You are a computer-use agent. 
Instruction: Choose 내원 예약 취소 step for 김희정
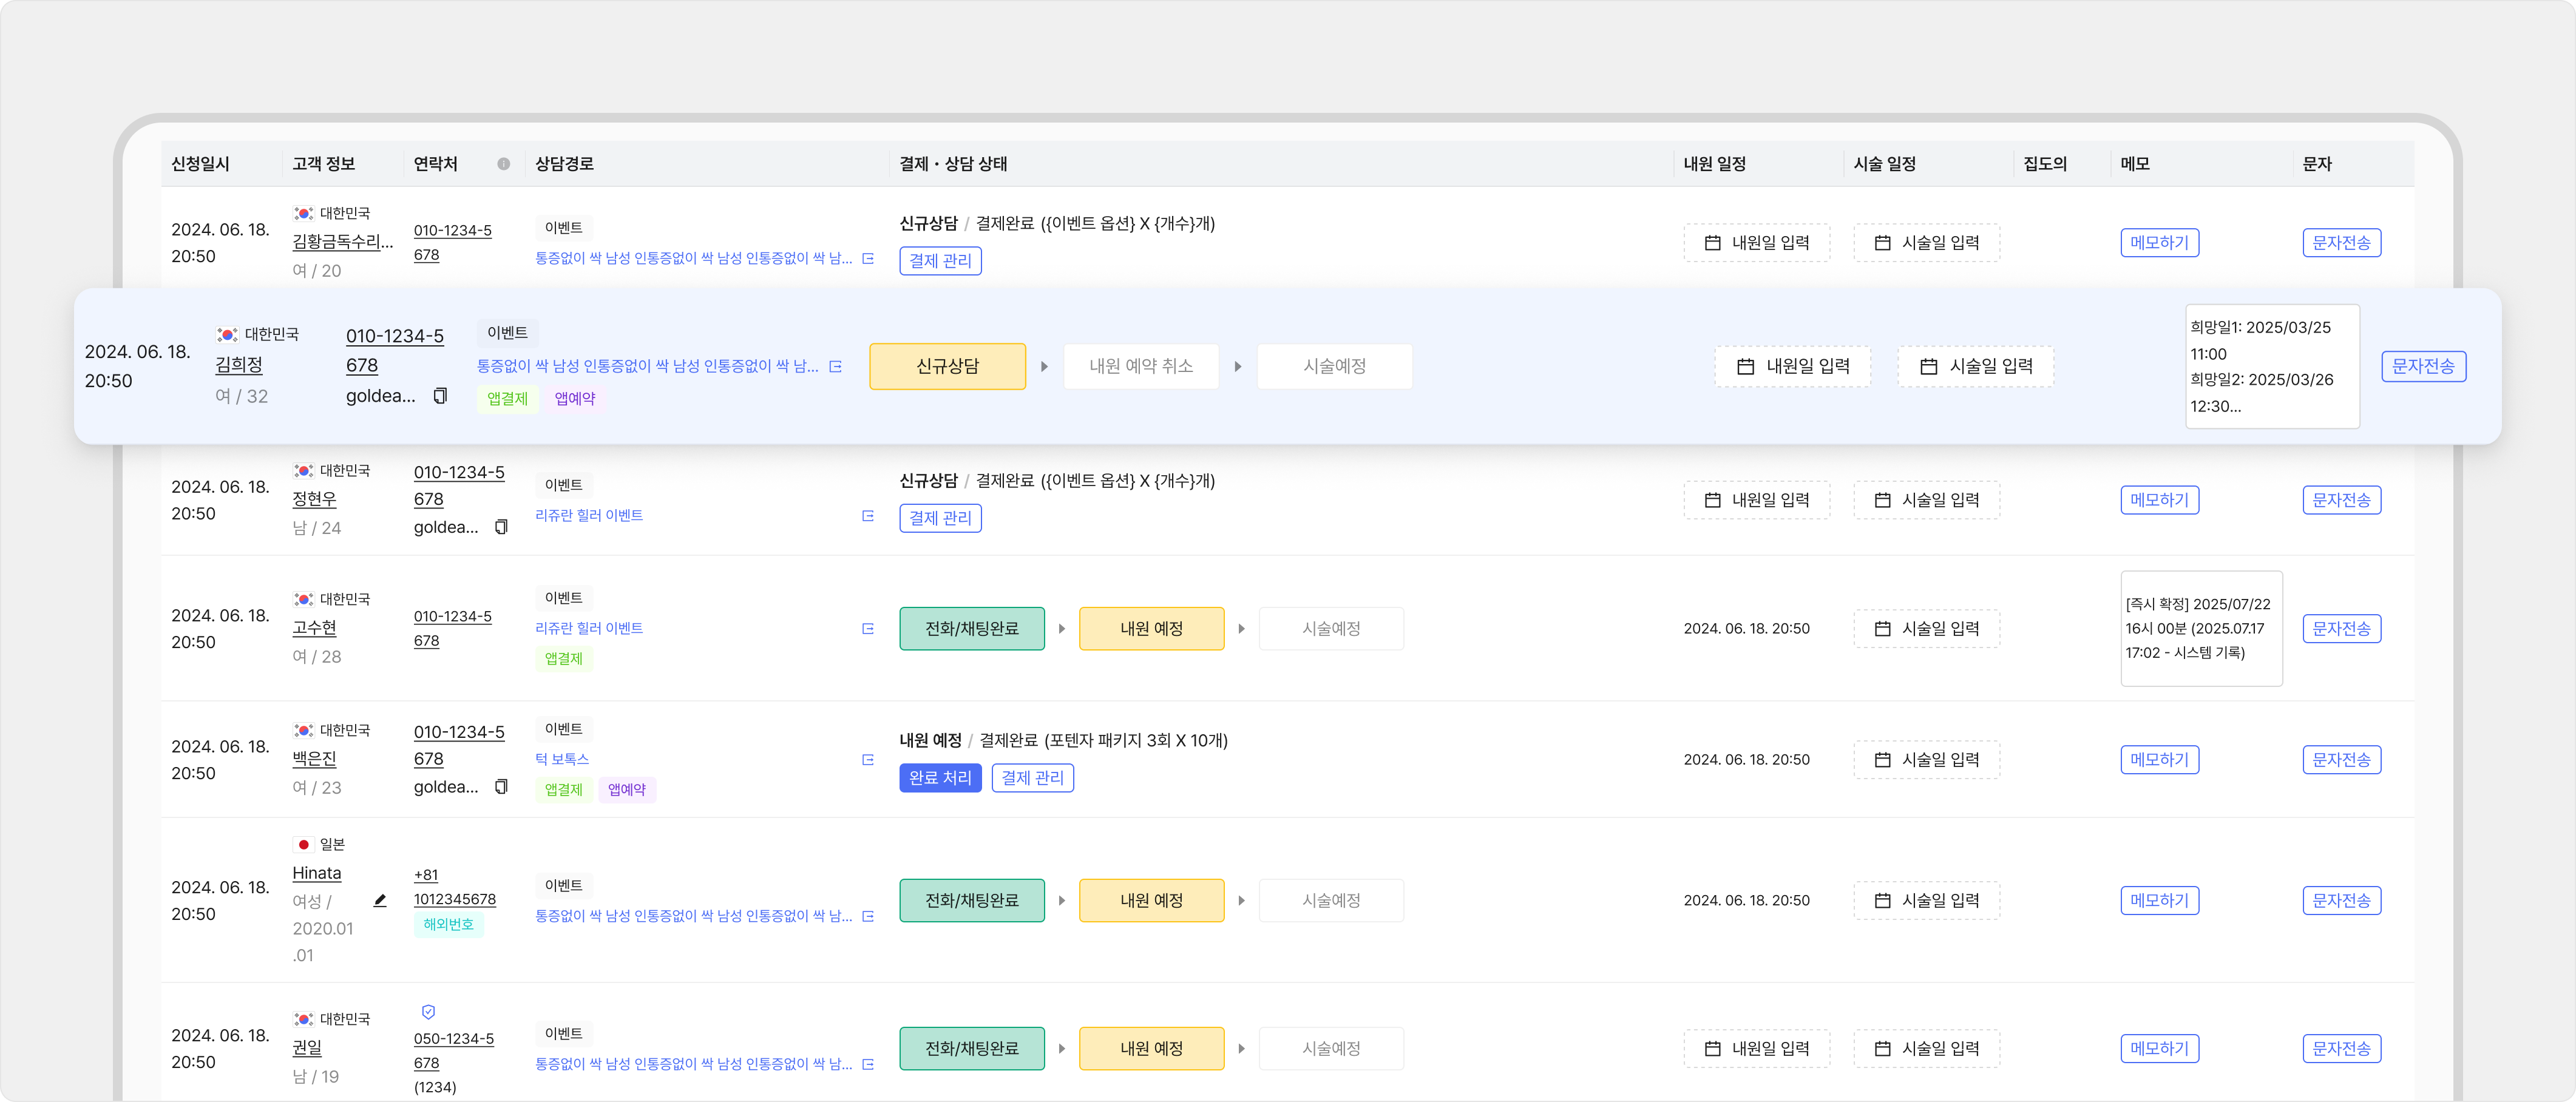[x=1141, y=367]
